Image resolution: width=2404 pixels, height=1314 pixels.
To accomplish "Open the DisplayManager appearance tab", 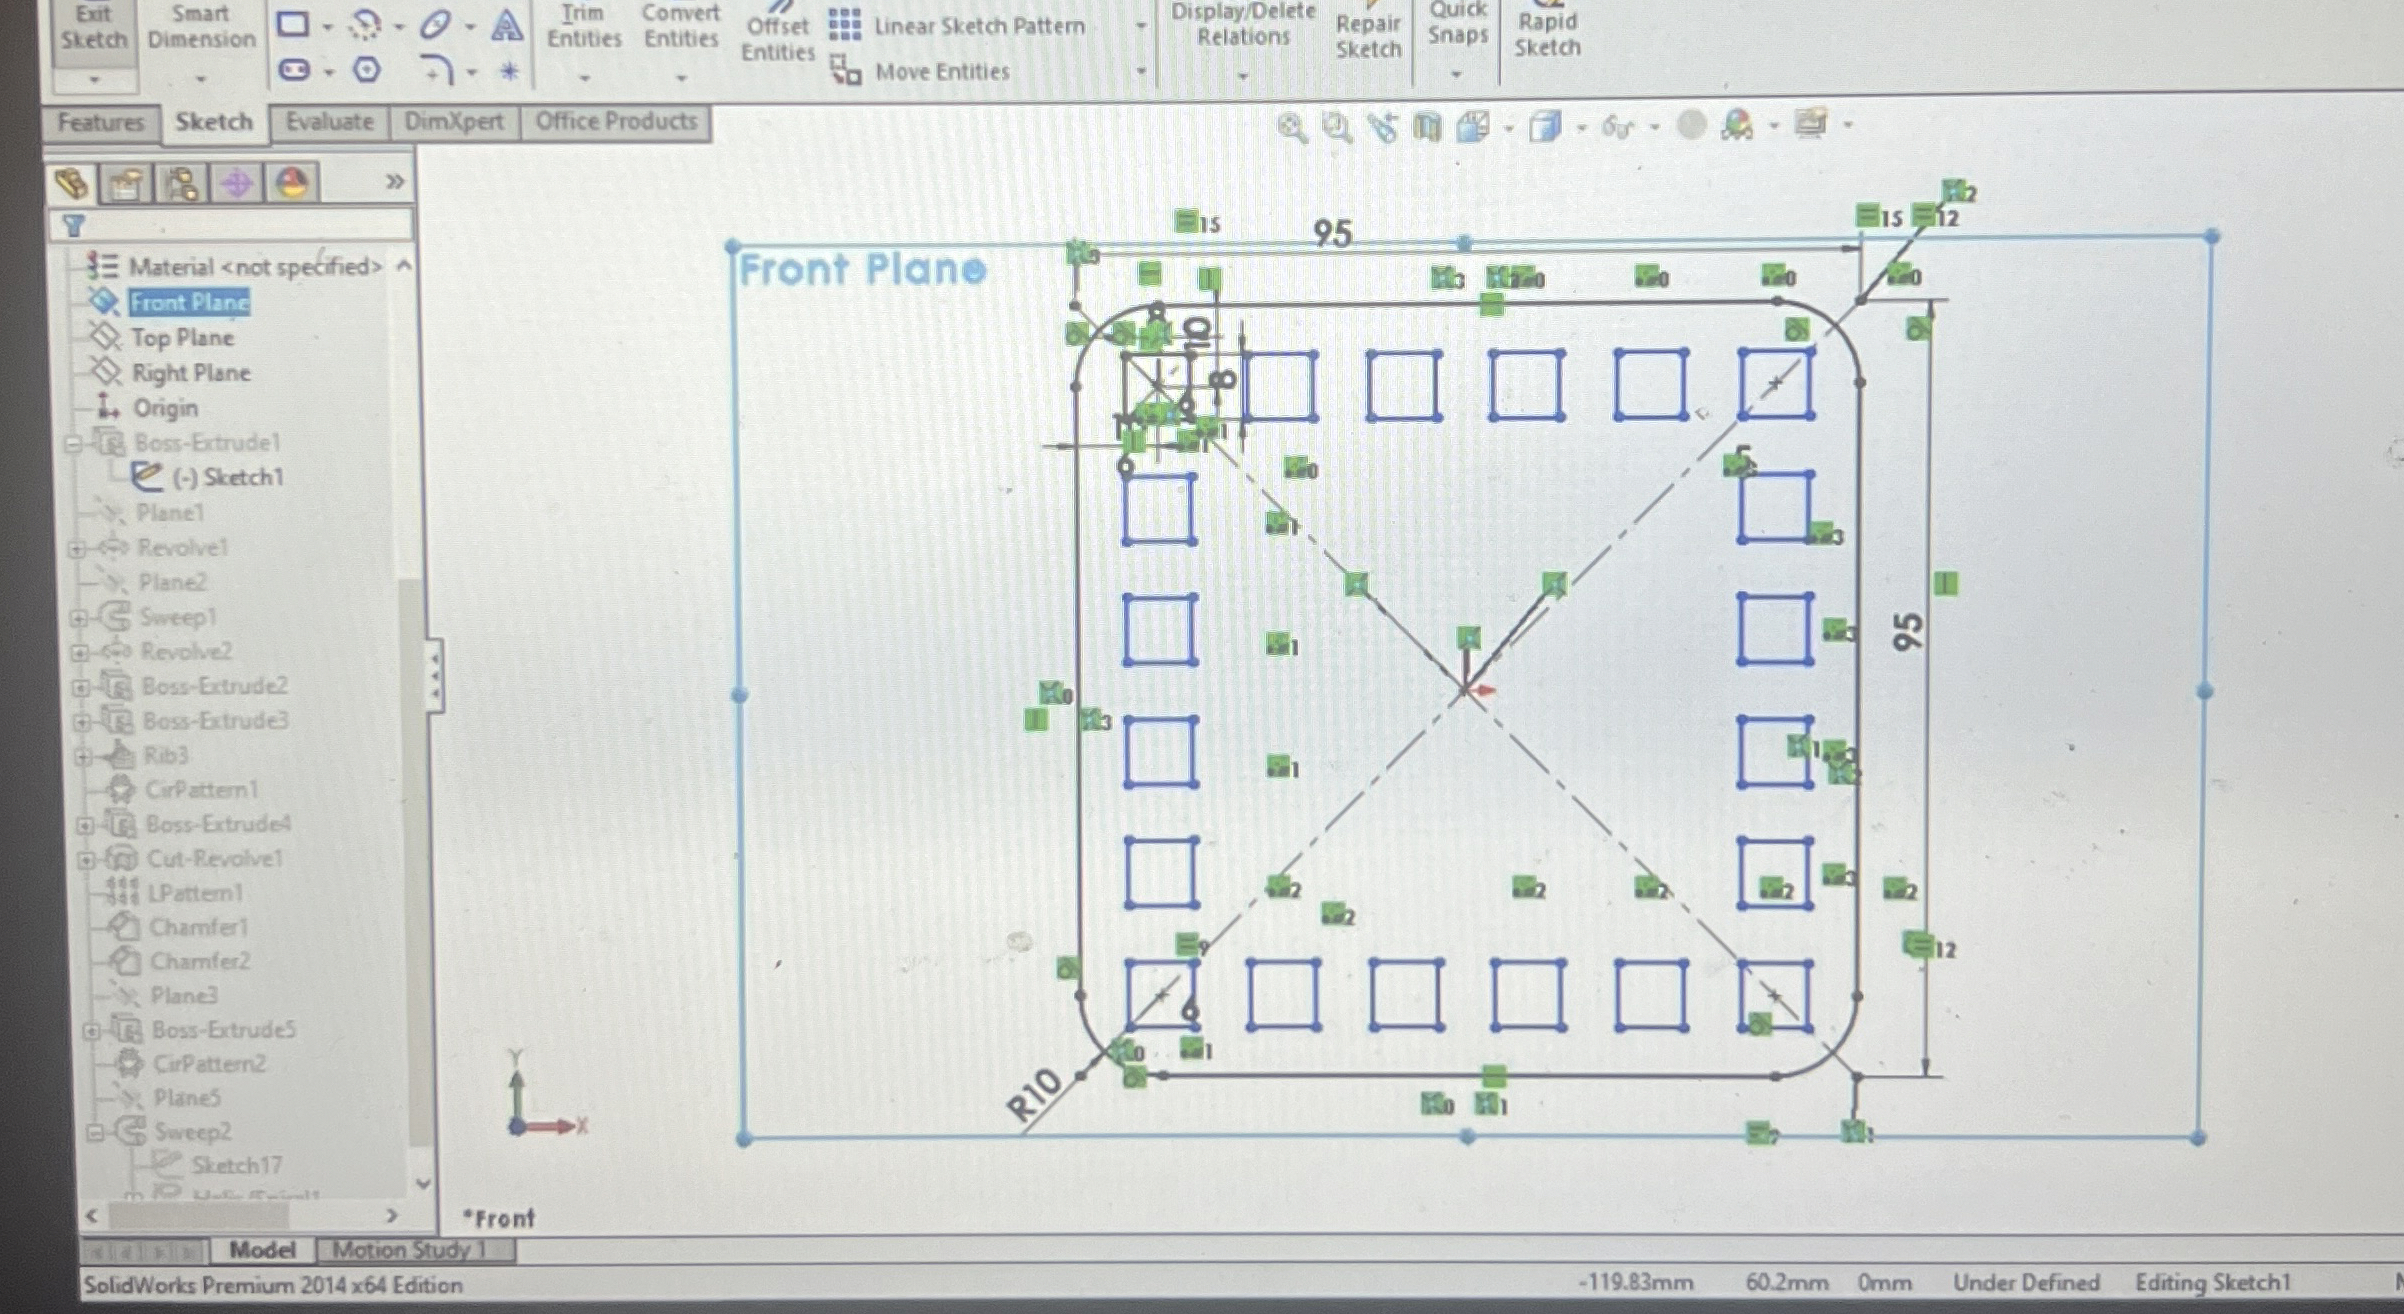I will pos(292,184).
